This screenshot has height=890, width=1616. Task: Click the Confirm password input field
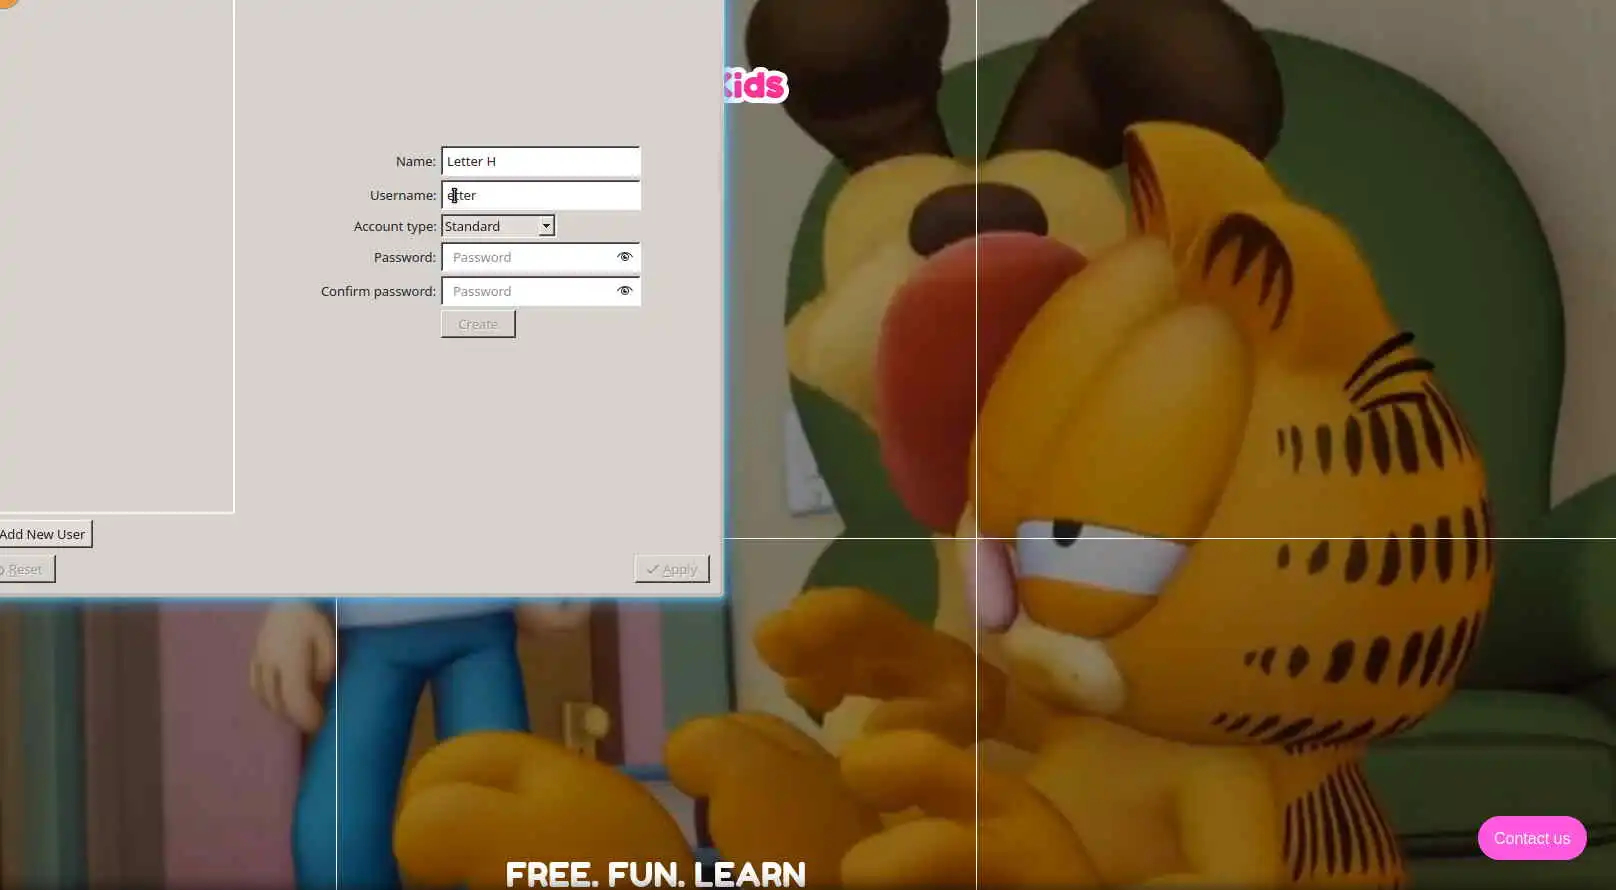pyautogui.click(x=540, y=291)
